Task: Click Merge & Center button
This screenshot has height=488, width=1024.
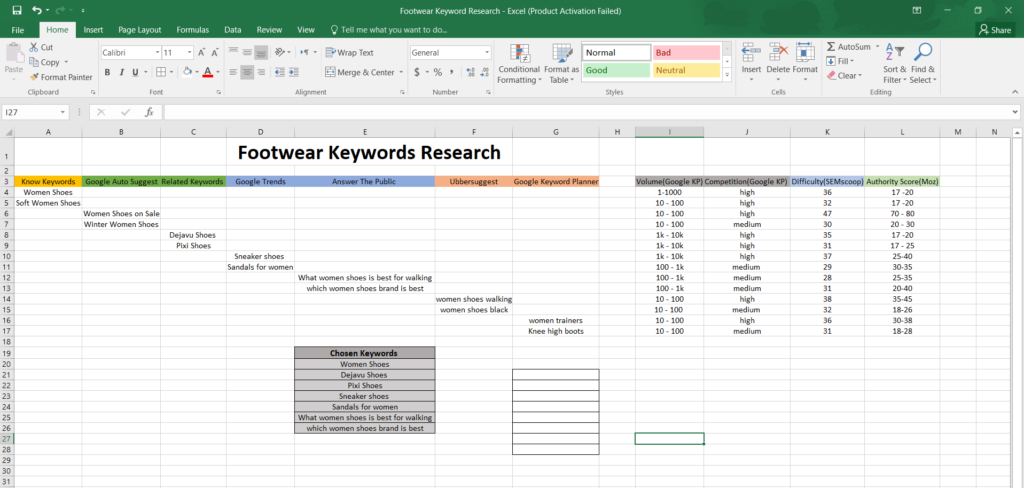Action: point(360,73)
